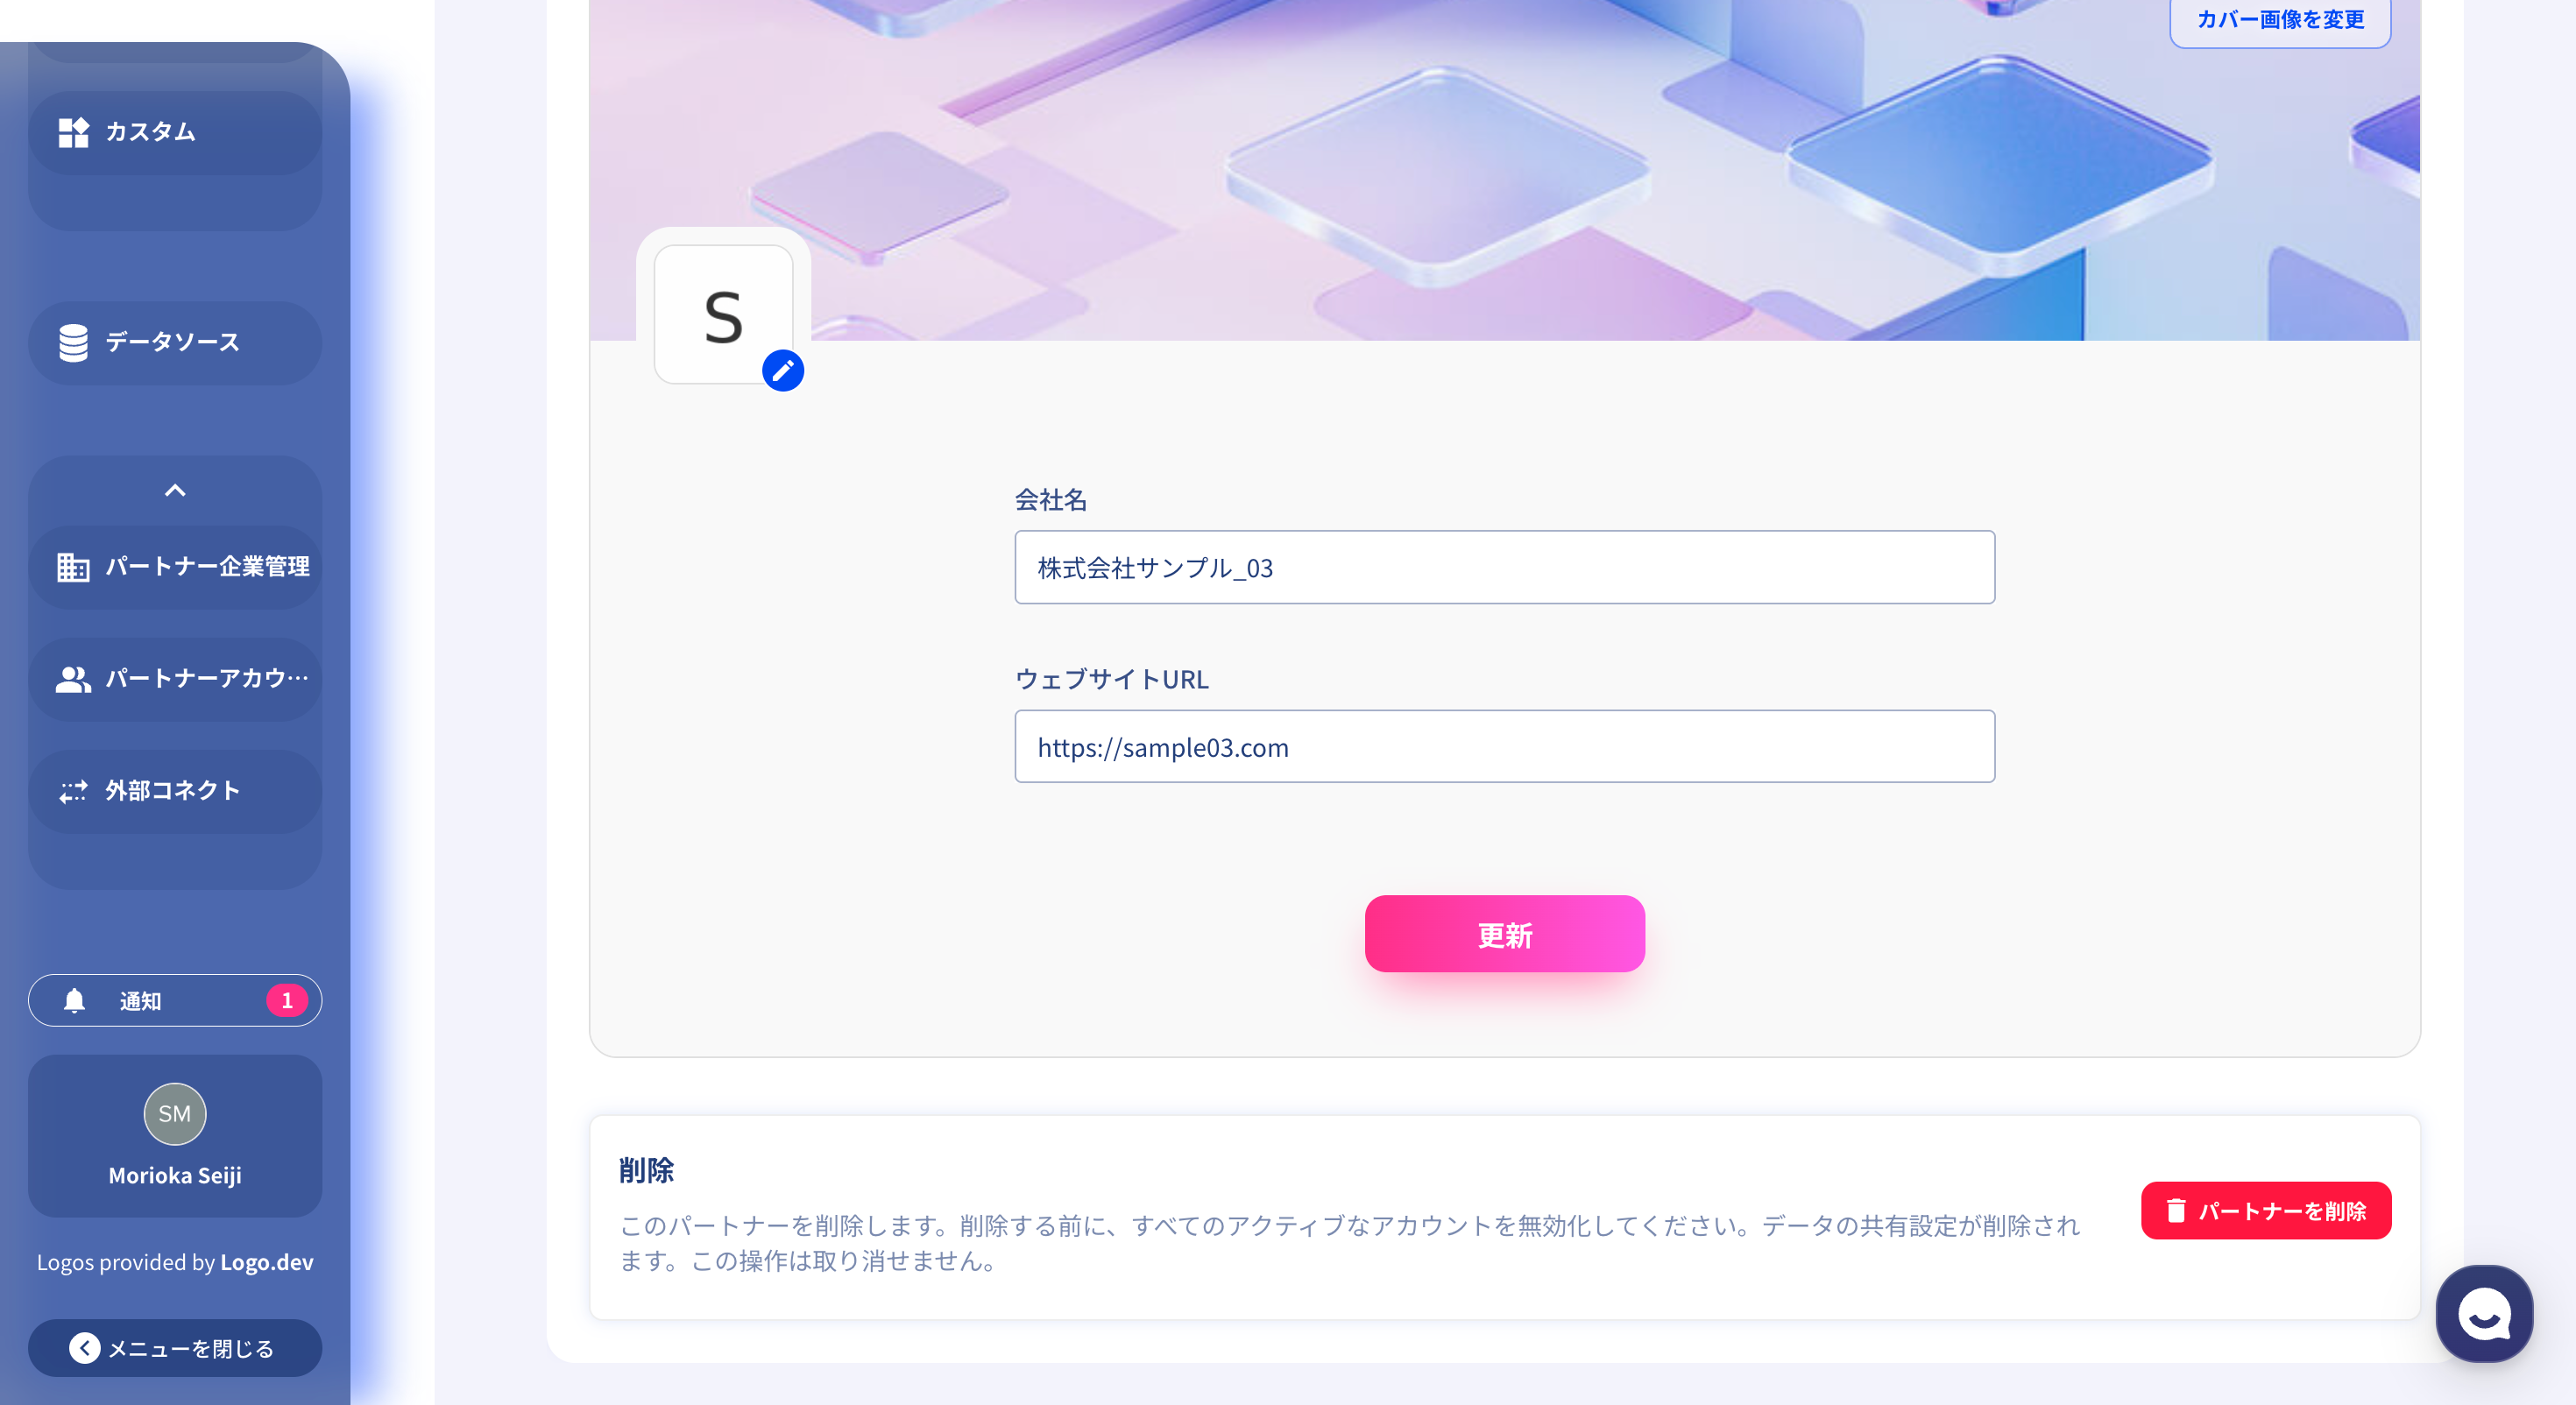Click the red パートナーを削除 button
The width and height of the screenshot is (2576, 1405).
[2265, 1211]
